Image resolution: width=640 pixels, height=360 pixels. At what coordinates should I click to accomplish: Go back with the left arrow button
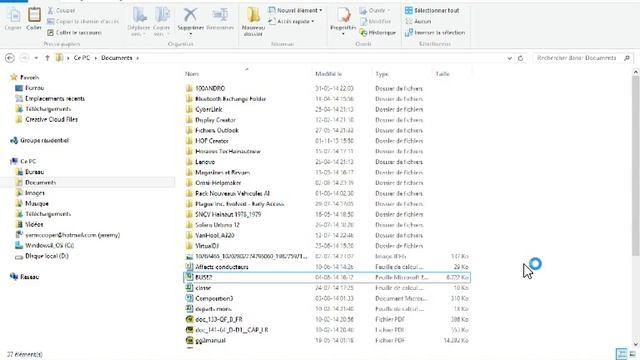coord(10,58)
